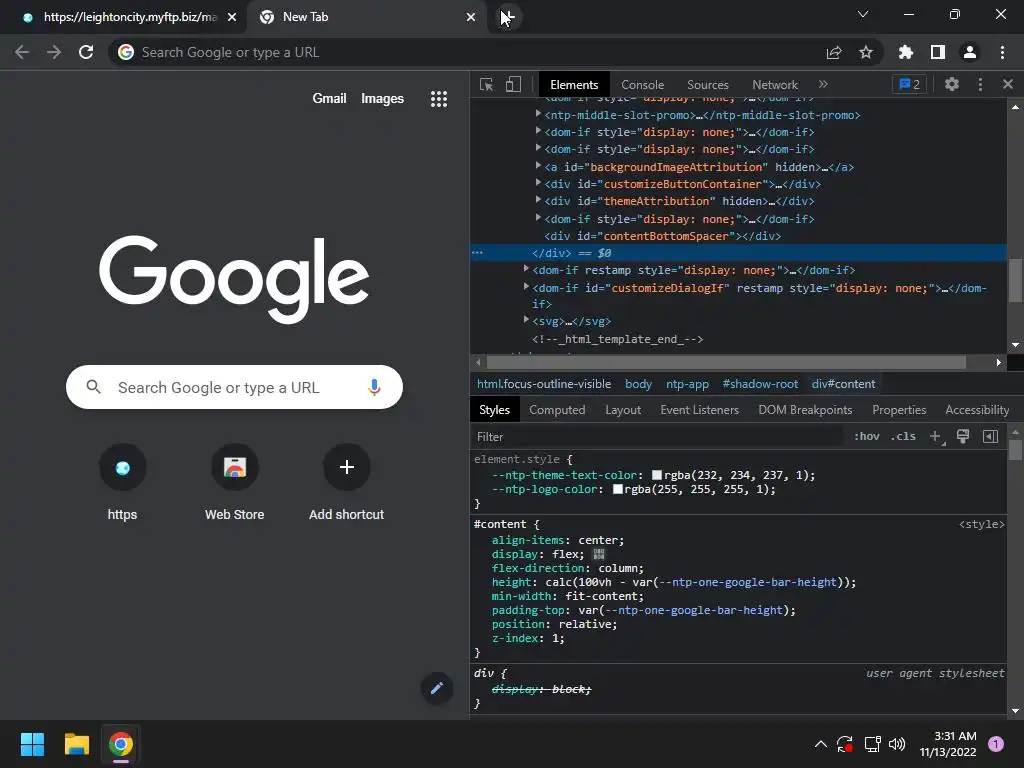Open the 2 issues counter badge

point(909,84)
